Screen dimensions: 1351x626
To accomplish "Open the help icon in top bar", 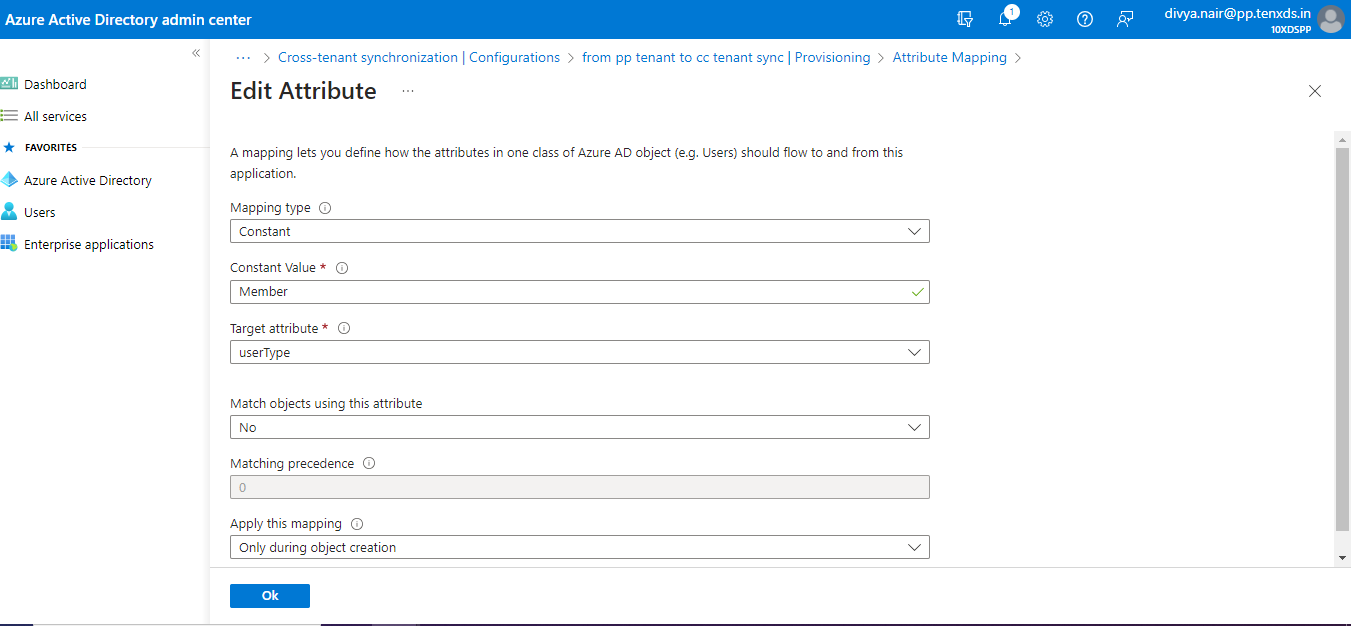I will pyautogui.click(x=1084, y=19).
